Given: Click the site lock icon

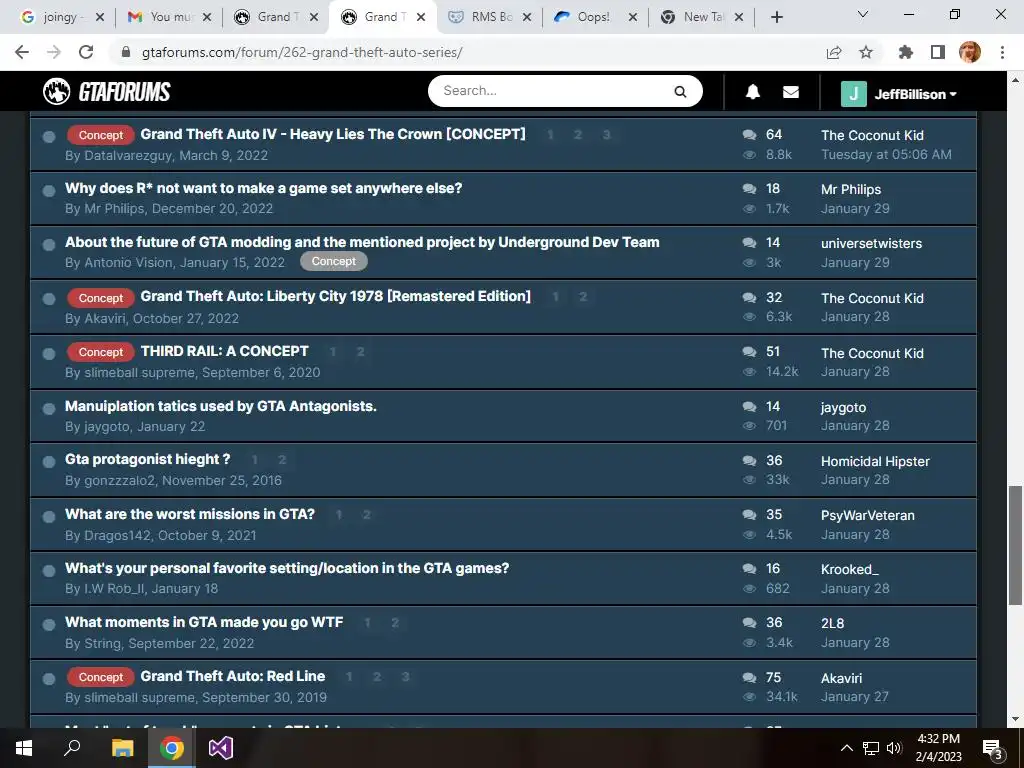Looking at the screenshot, I should pyautogui.click(x=127, y=52).
